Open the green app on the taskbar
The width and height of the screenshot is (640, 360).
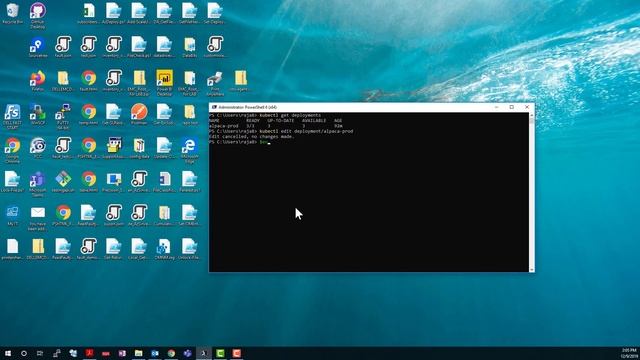pos(220,353)
